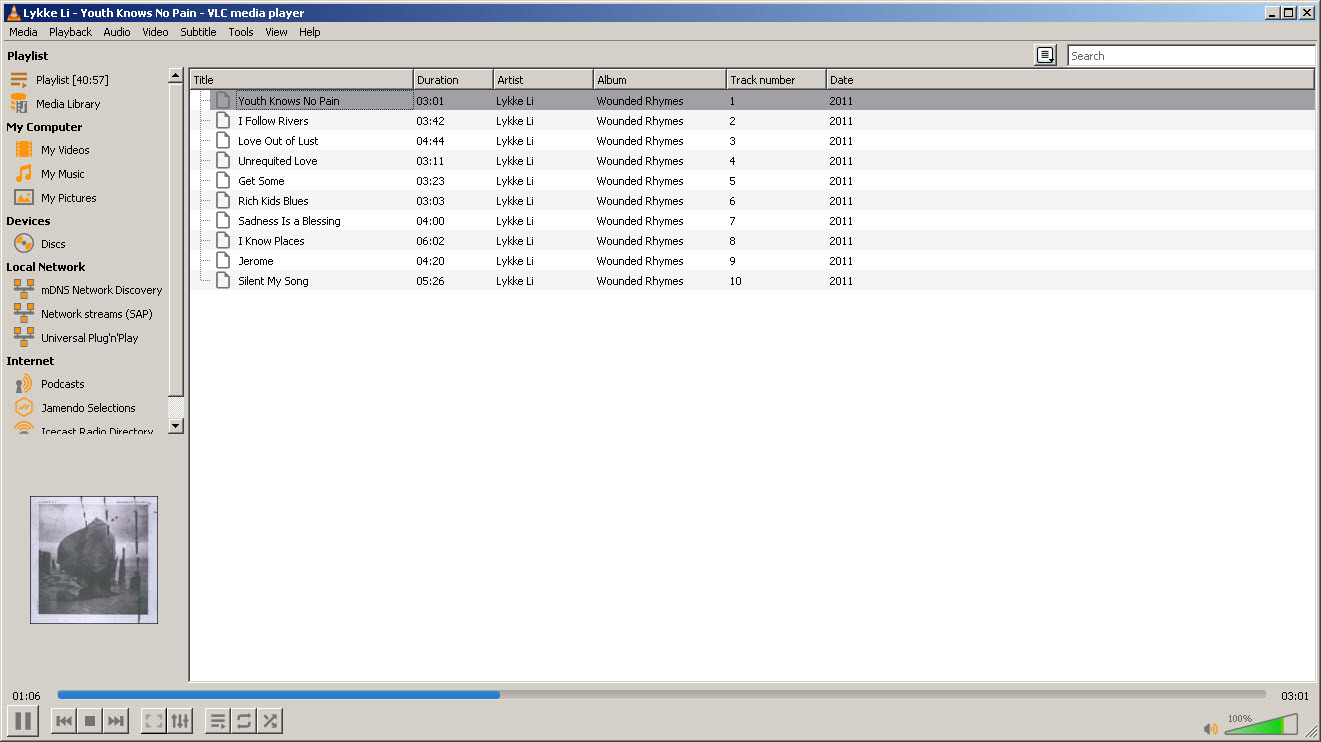Click the total time label 03:01
Screen dimensions: 1321x742
[1295, 696]
